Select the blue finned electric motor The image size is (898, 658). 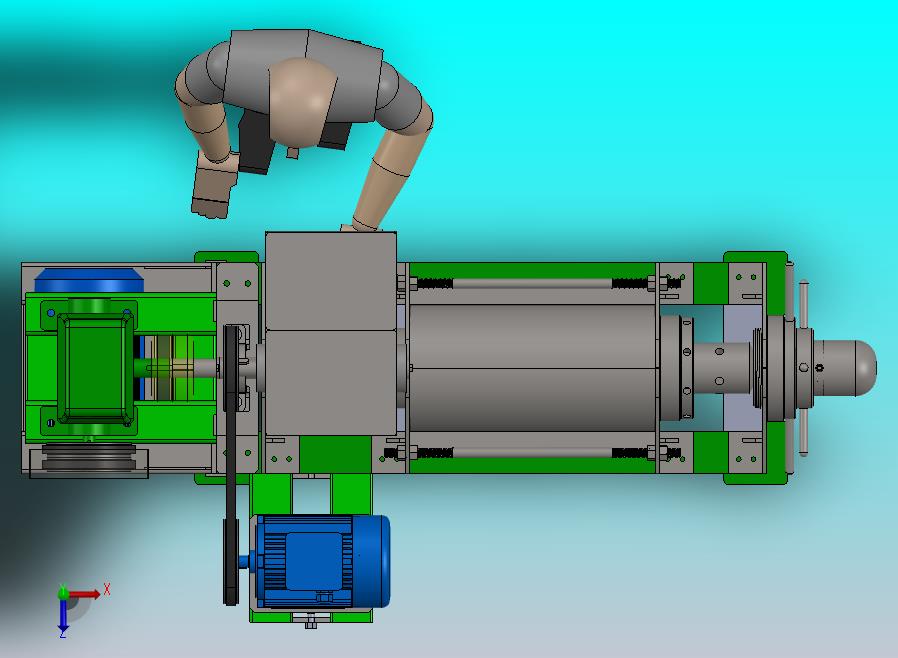pos(320,561)
